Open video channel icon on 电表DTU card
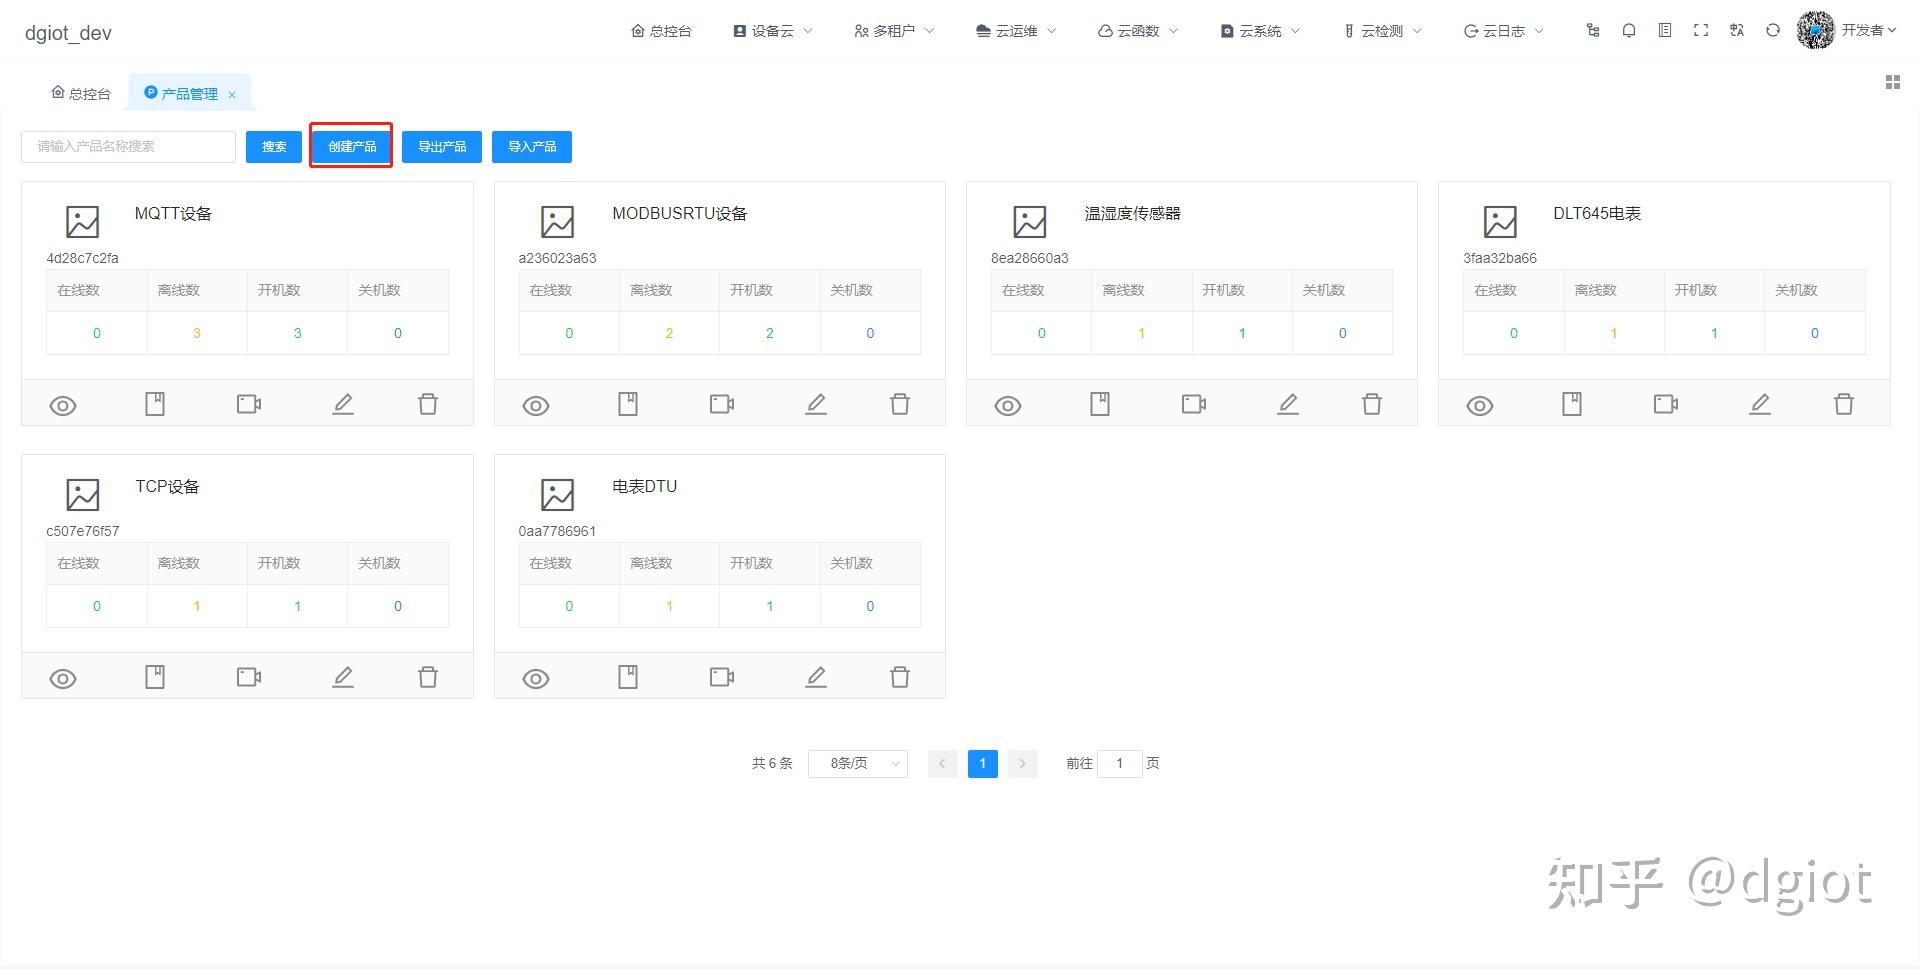1920x969 pixels. click(721, 677)
